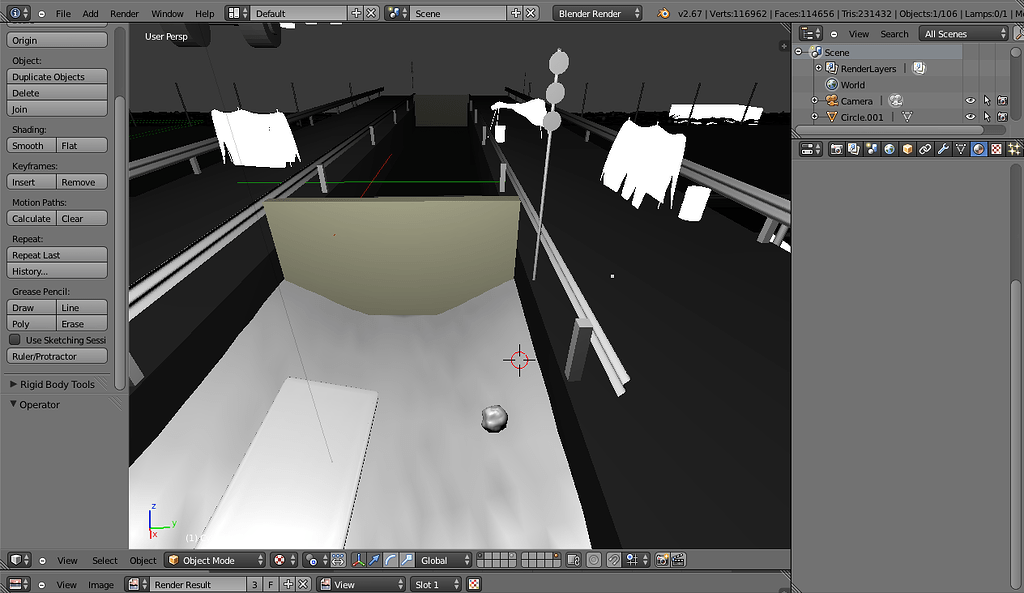Delete the Default screen layout
The image size is (1024, 593).
tap(371, 13)
